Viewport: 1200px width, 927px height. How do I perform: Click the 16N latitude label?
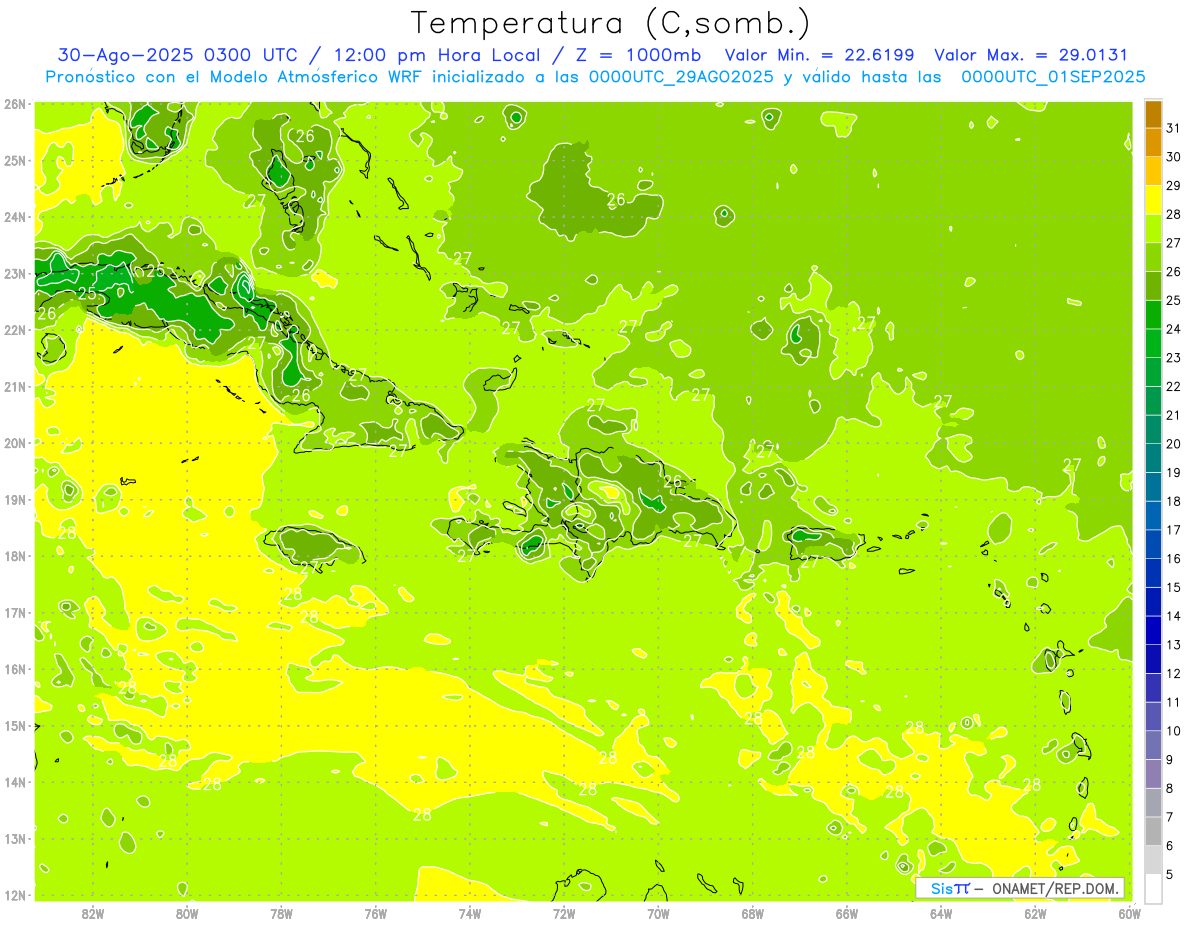point(15,669)
